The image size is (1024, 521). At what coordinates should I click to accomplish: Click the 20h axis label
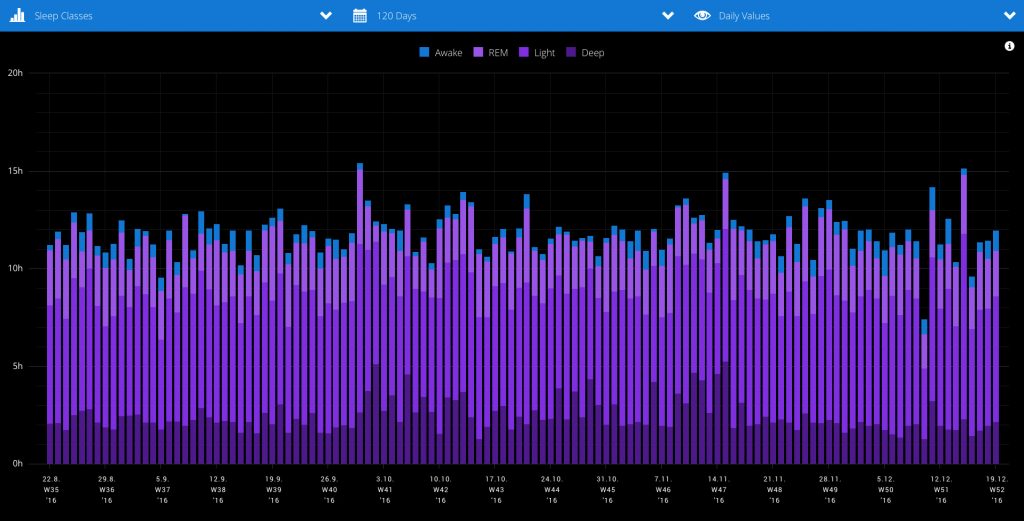(x=15, y=73)
